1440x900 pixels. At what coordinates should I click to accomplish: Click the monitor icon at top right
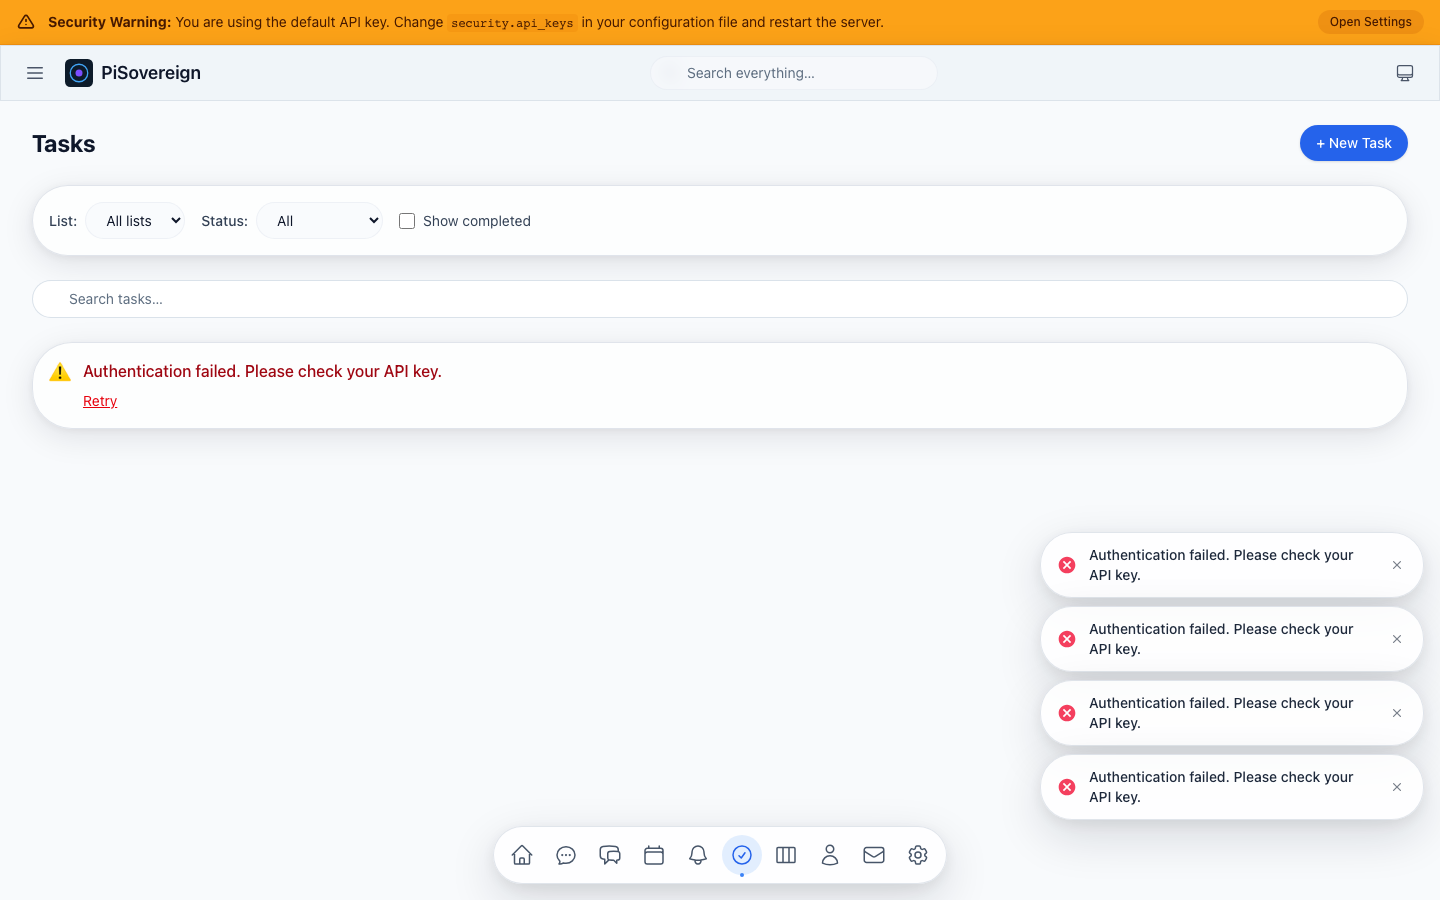click(x=1405, y=72)
